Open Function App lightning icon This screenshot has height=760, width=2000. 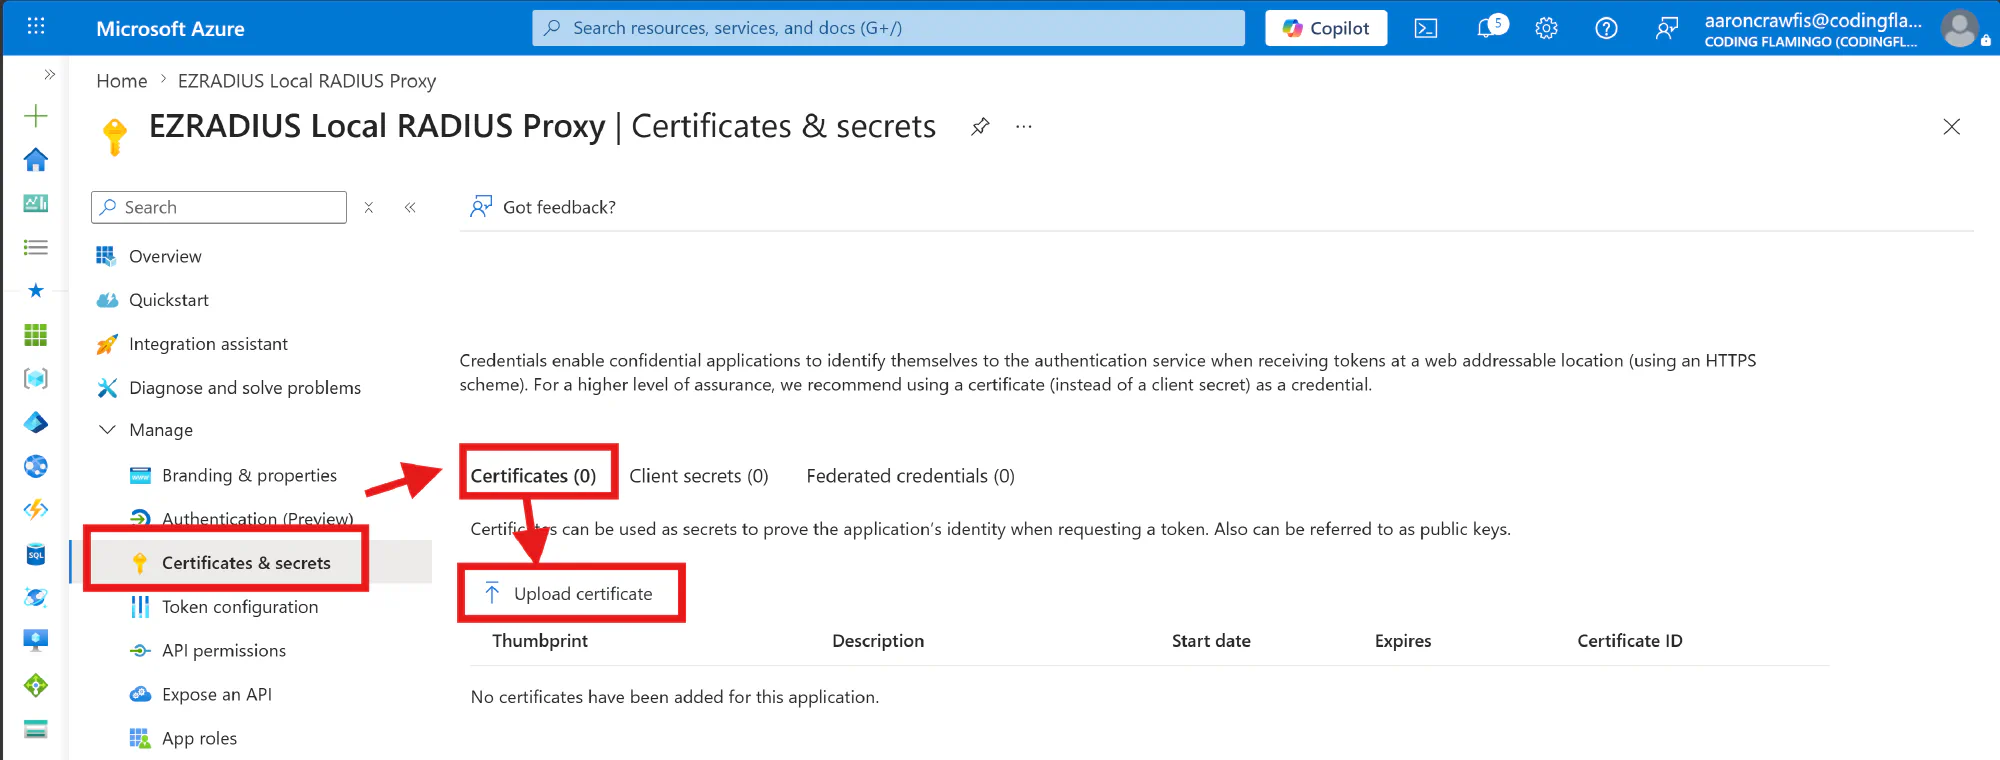(36, 510)
